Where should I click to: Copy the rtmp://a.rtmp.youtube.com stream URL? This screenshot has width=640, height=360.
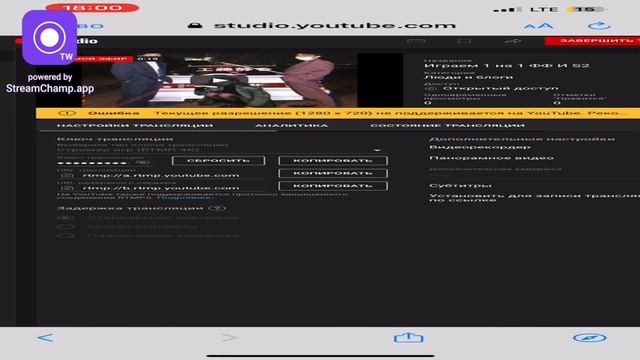pyautogui.click(x=333, y=173)
